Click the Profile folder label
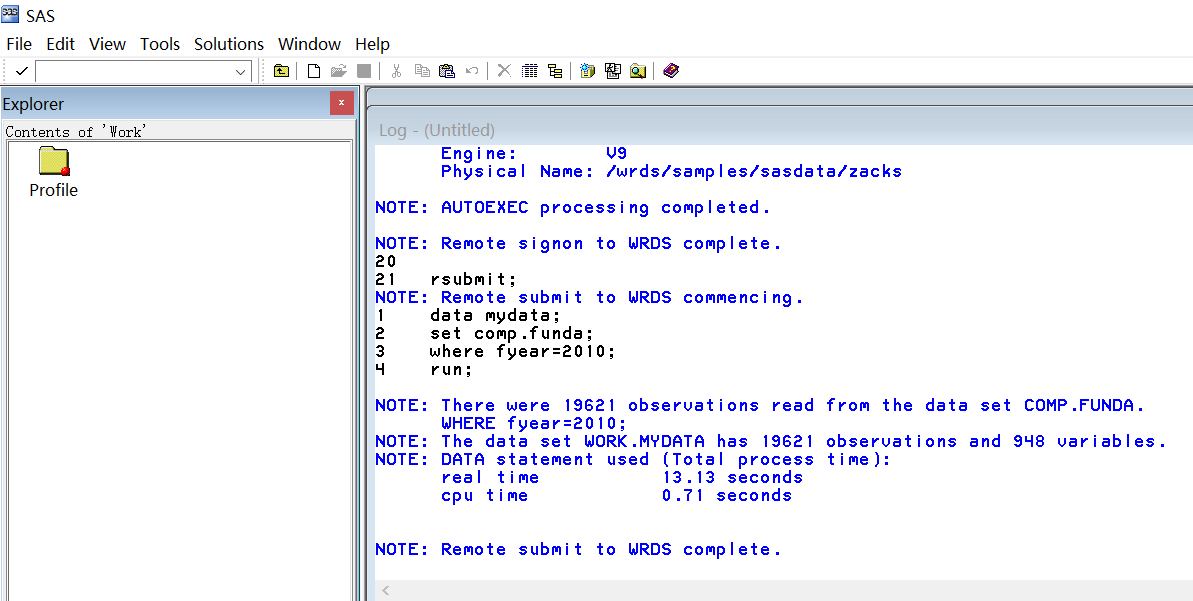 click(x=53, y=190)
